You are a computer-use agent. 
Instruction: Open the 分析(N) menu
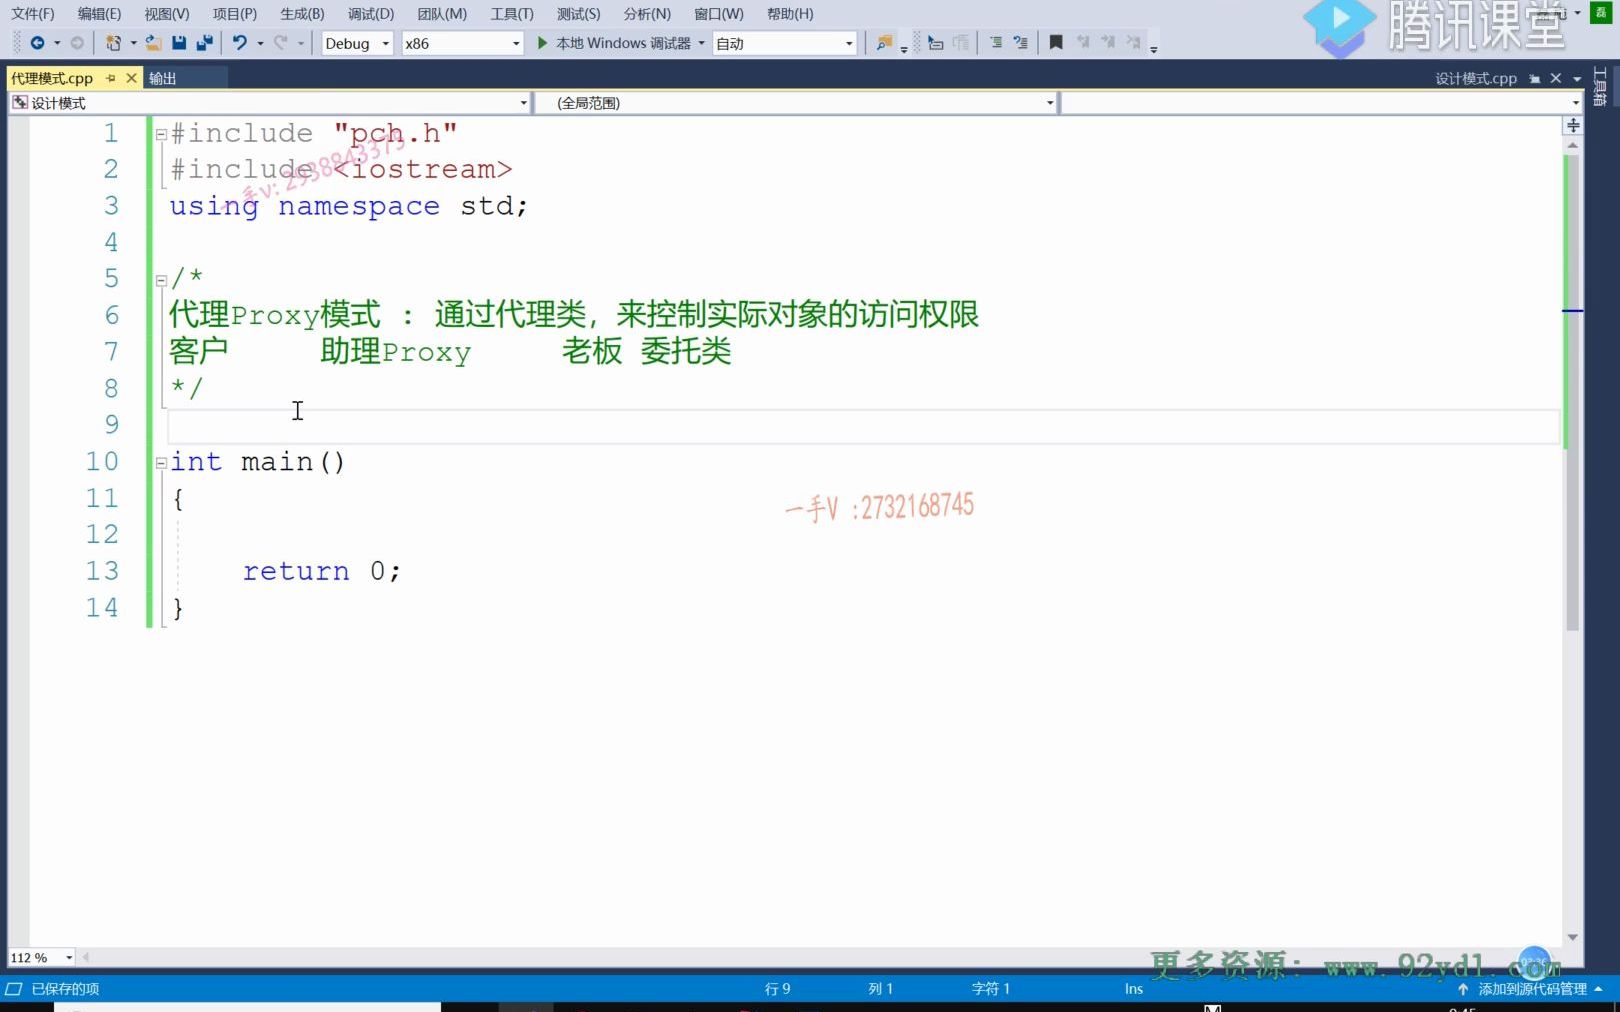coord(647,14)
